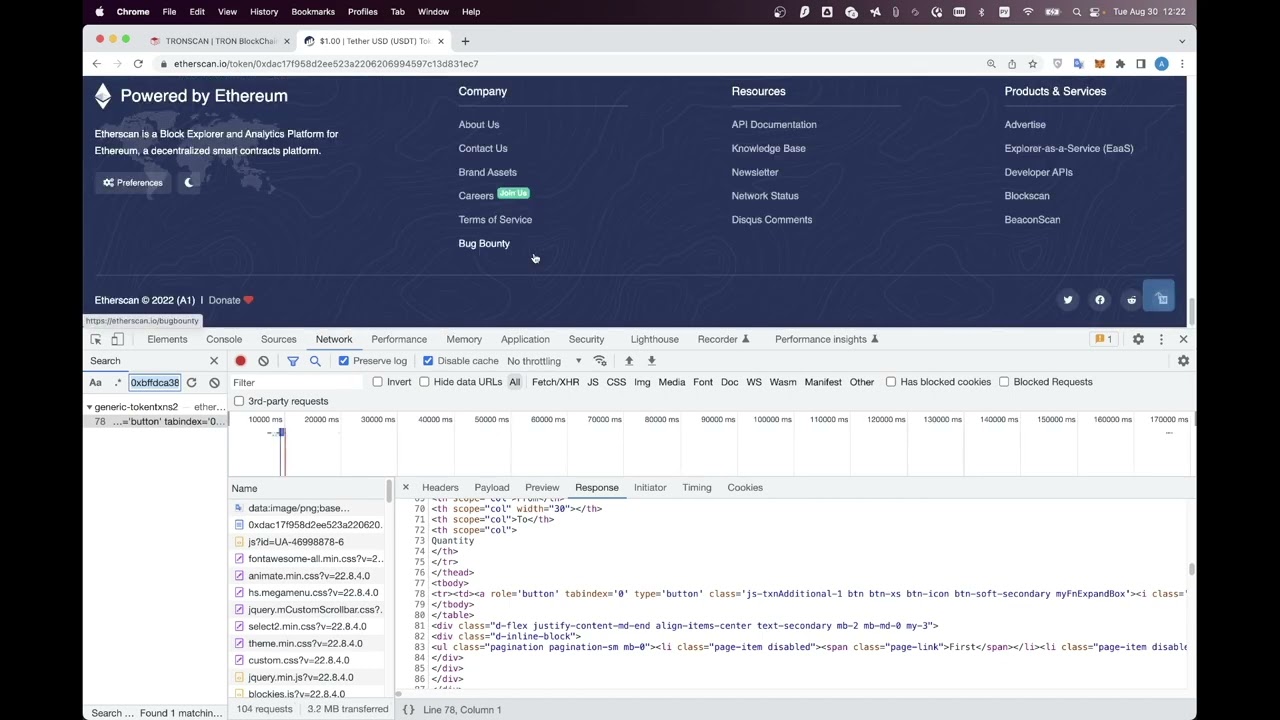Click the network search magnifier icon
This screenshot has width=1280, height=720.
pos(315,361)
